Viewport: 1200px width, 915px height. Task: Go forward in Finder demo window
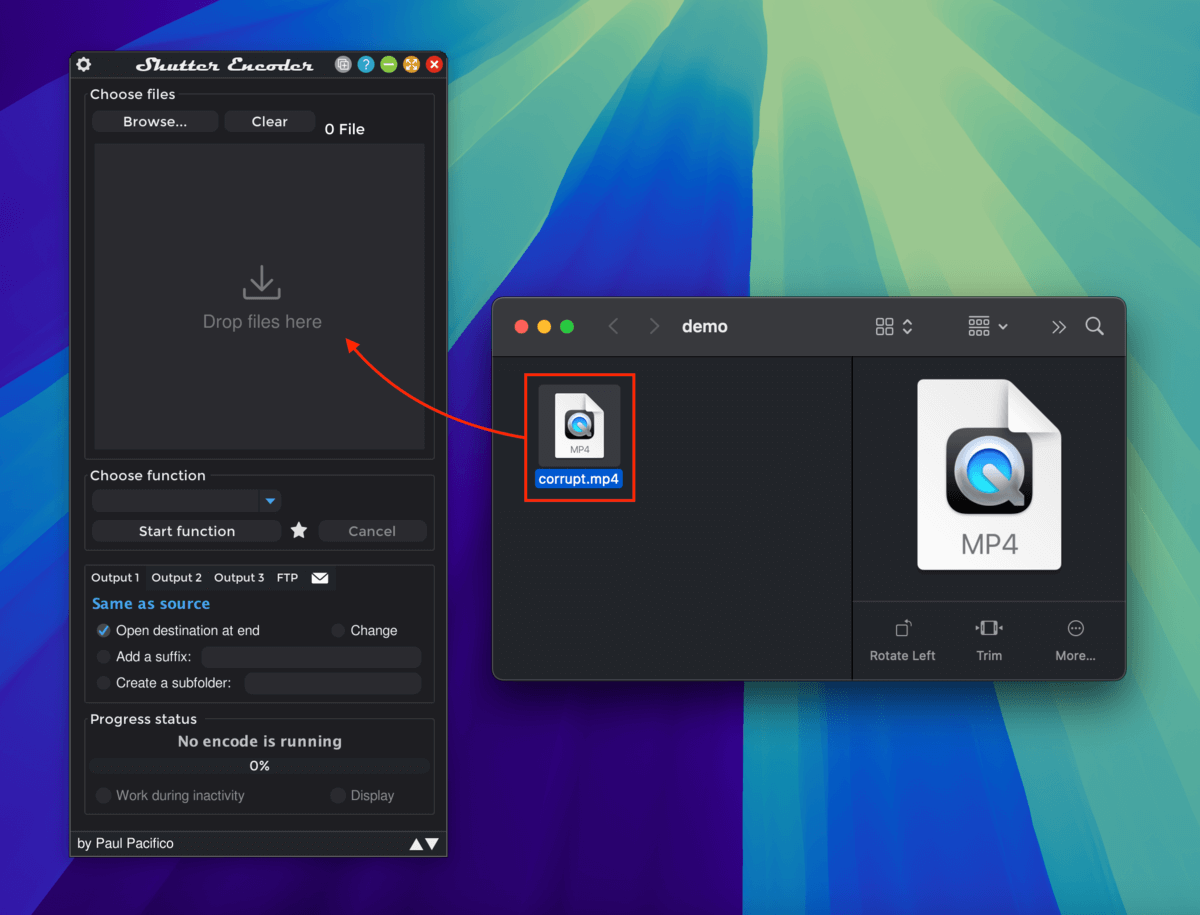(x=654, y=327)
